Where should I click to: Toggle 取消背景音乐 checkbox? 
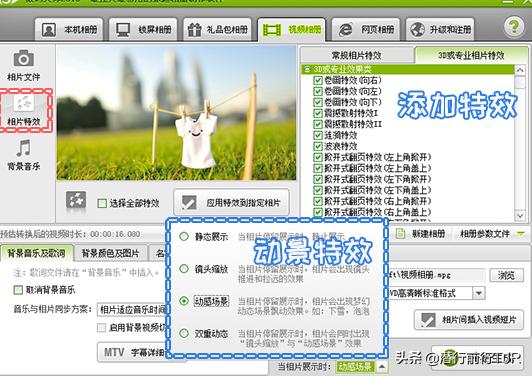point(18,290)
